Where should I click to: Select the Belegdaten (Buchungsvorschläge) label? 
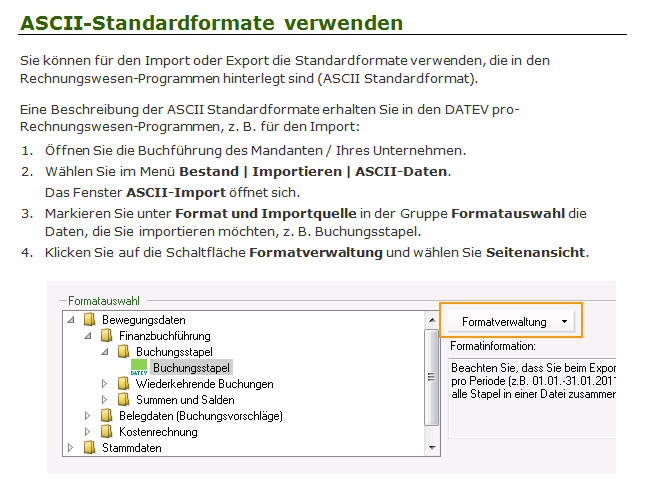pos(200,416)
